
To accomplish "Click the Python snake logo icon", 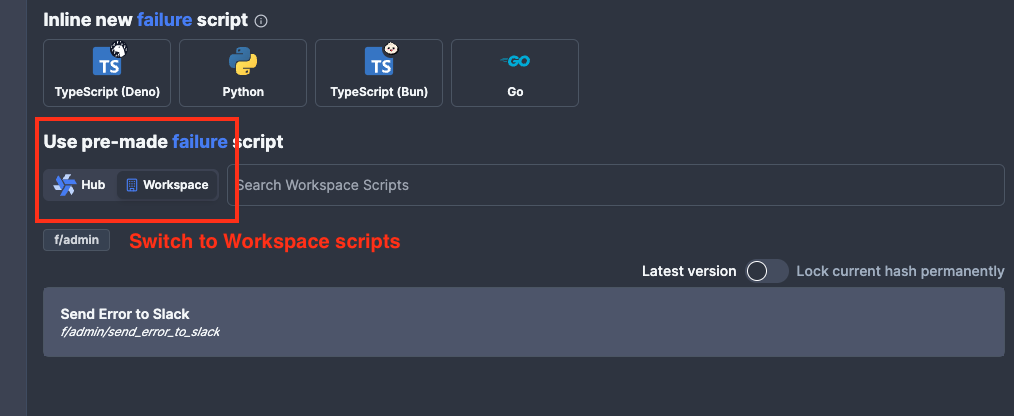I will click(x=243, y=64).
